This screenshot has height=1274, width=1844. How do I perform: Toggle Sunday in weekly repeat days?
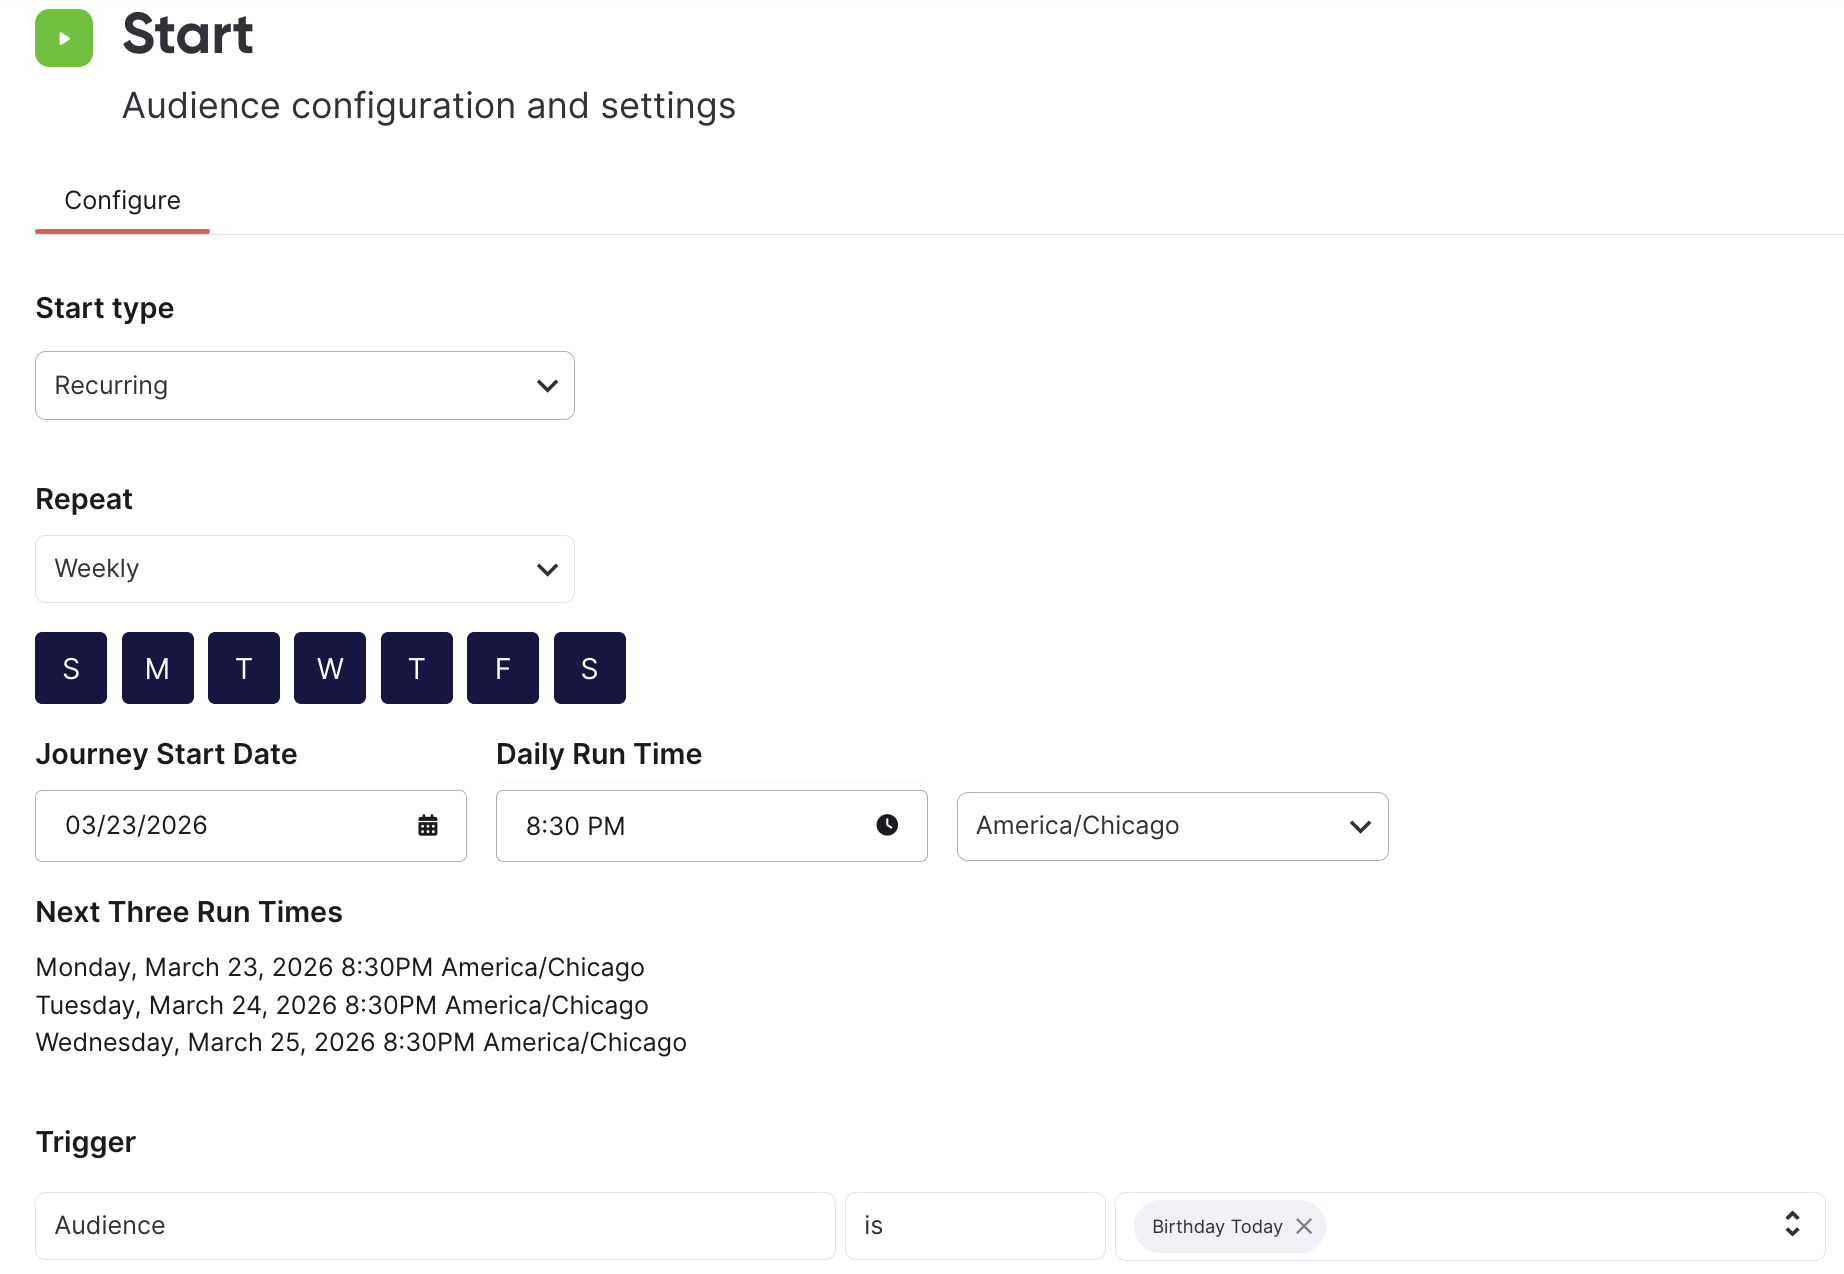(71, 668)
